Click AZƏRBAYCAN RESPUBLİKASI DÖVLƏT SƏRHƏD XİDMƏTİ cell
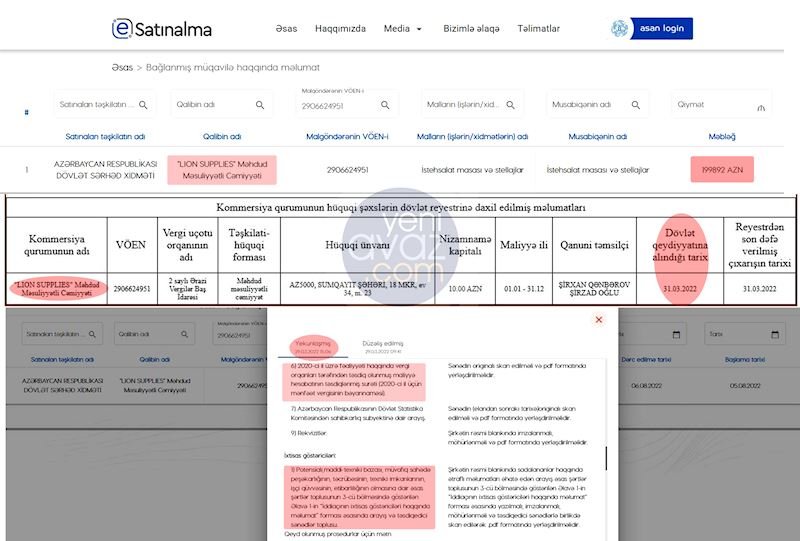 (x=105, y=170)
